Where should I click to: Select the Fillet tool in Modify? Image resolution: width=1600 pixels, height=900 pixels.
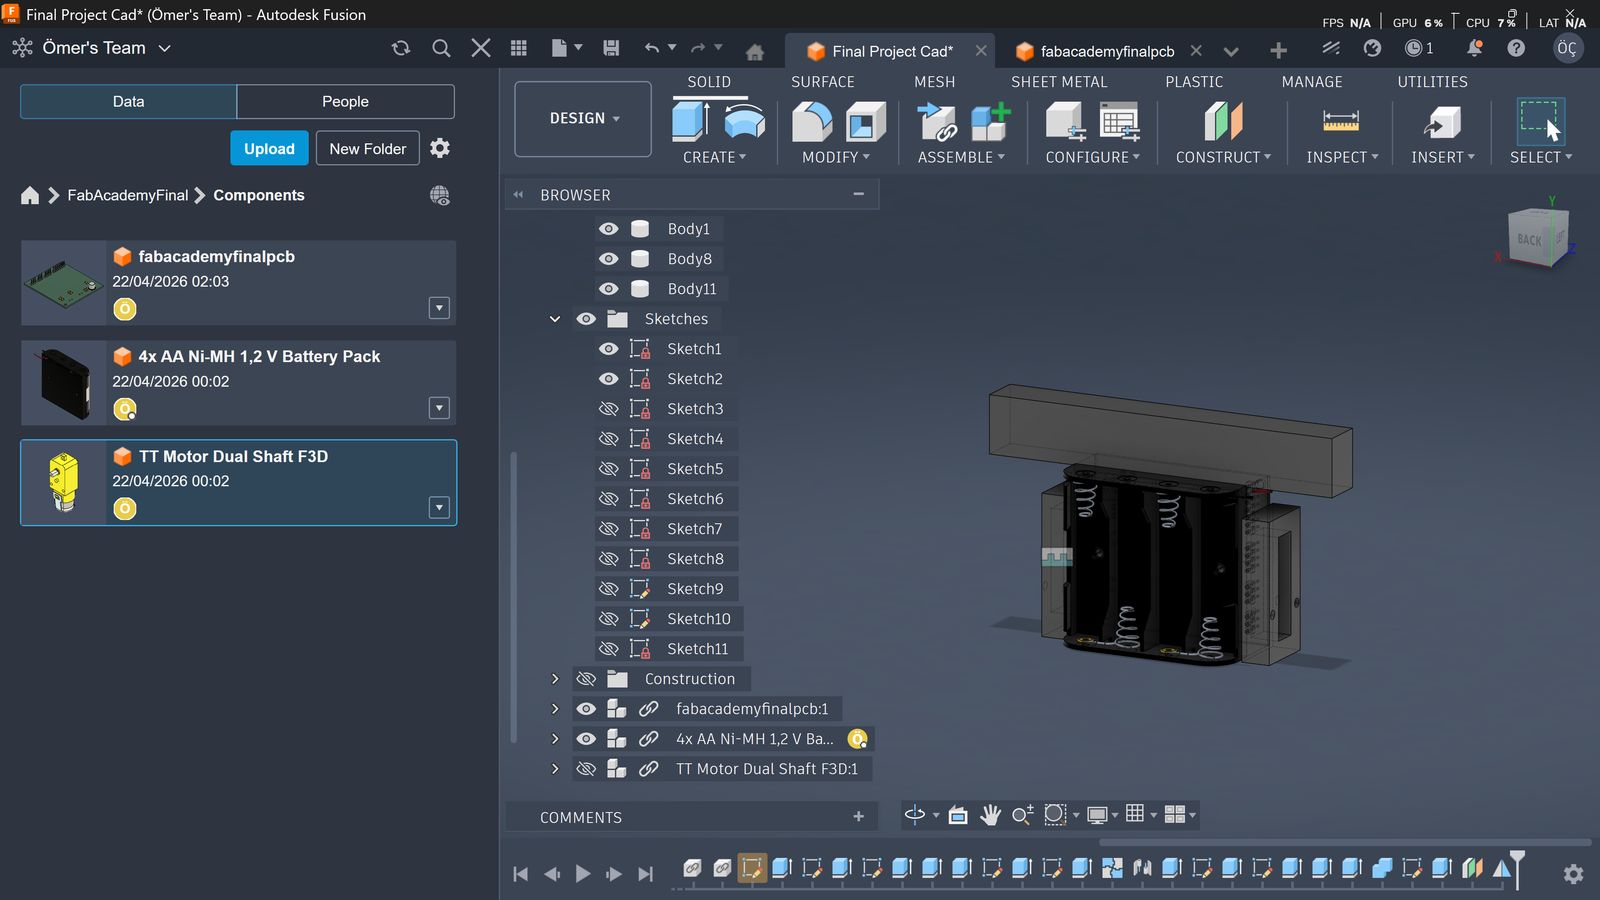[x=812, y=121]
